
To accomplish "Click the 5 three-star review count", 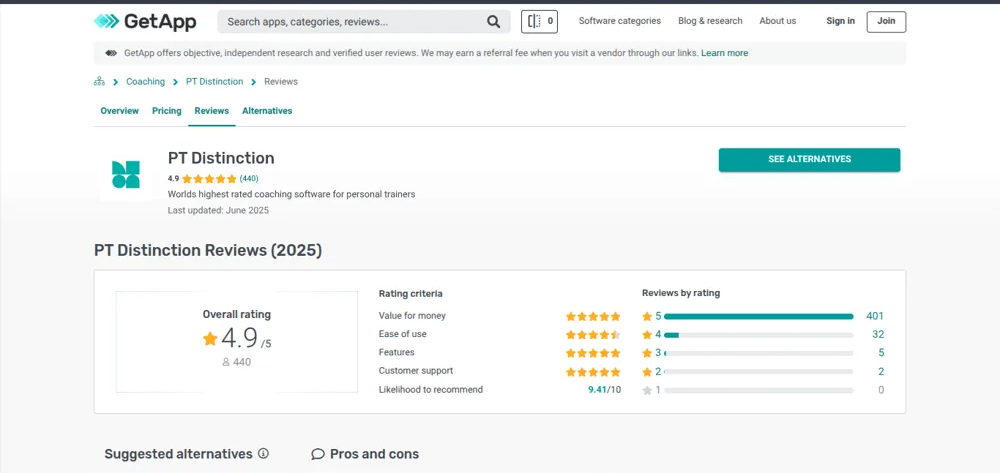I will (x=881, y=353).
